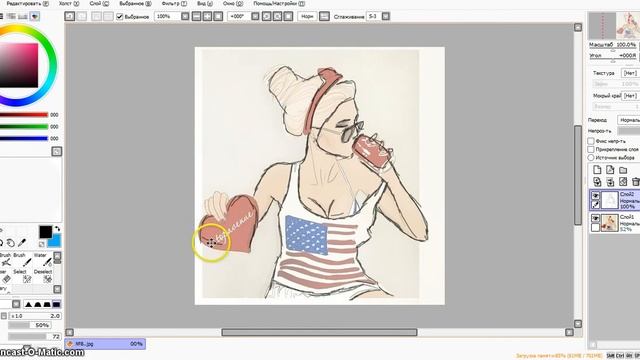This screenshot has height=360, width=640.
Task: Click the brush size field showing 2.0
Action: click(x=35, y=316)
